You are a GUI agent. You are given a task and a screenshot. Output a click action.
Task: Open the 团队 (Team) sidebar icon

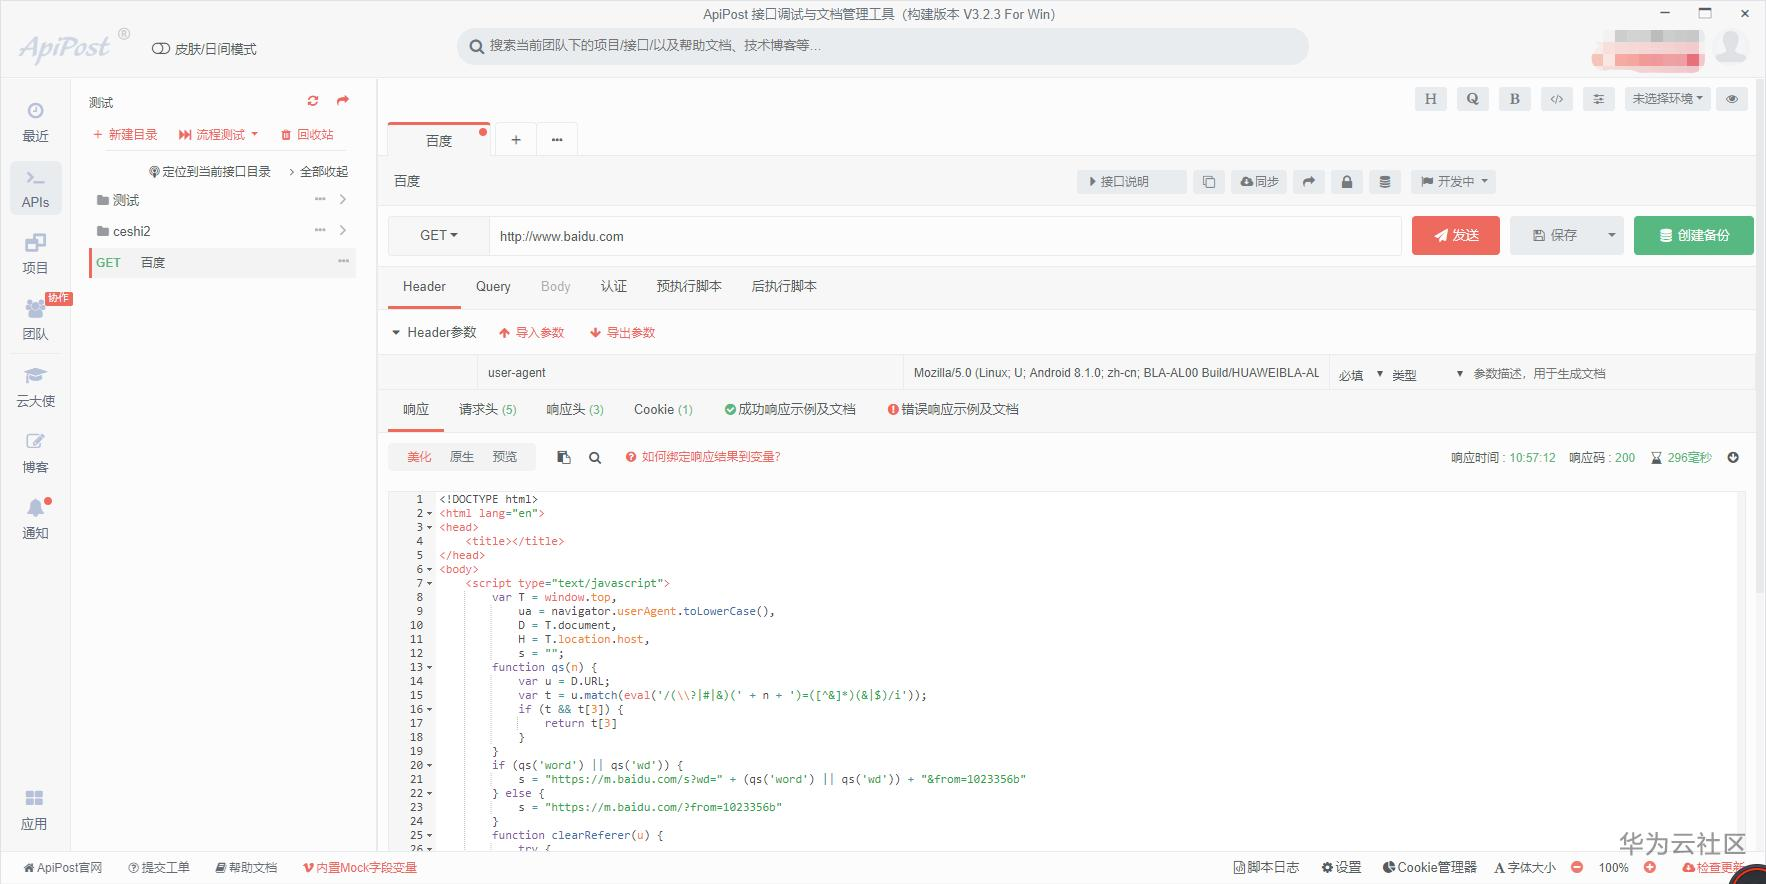(x=35, y=320)
